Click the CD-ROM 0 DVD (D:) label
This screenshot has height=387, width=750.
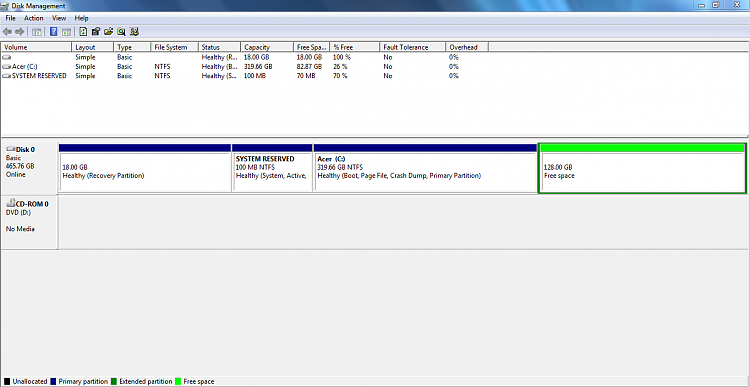(29, 222)
